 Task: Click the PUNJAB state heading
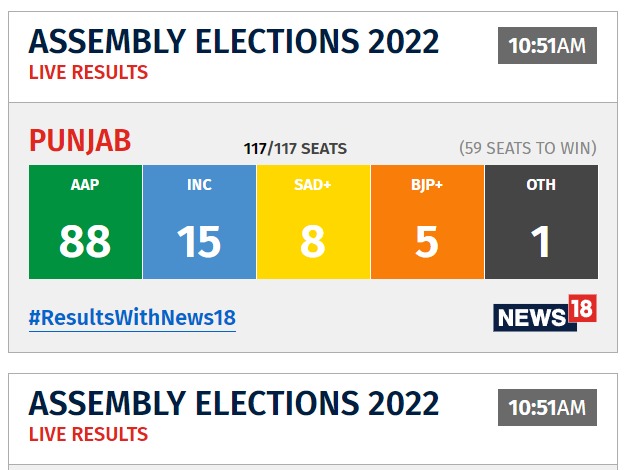click(80, 141)
